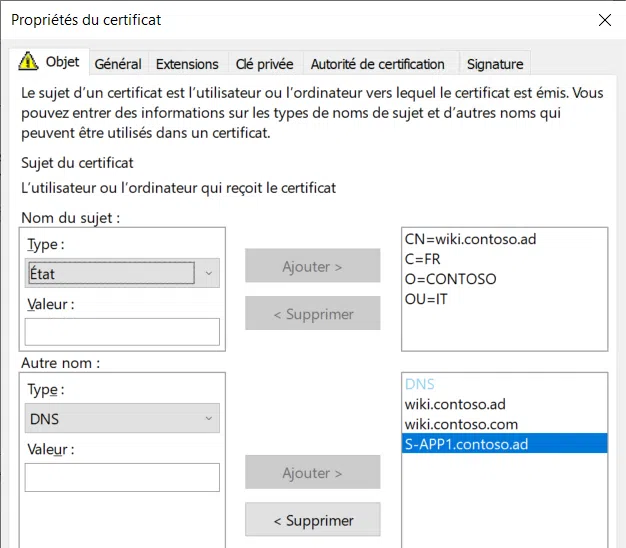The image size is (626, 548).
Task: Select the S-APP1.contoso.ad DNS entry
Action: pyautogui.click(x=466, y=443)
